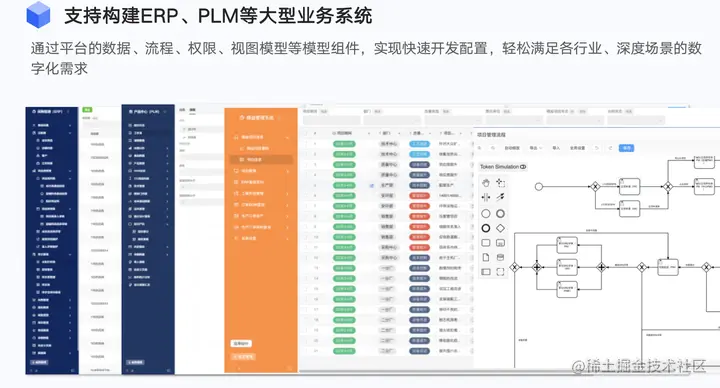Click 导入 in the flow toolbar
The height and width of the screenshot is (388, 720).
pyautogui.click(x=556, y=148)
